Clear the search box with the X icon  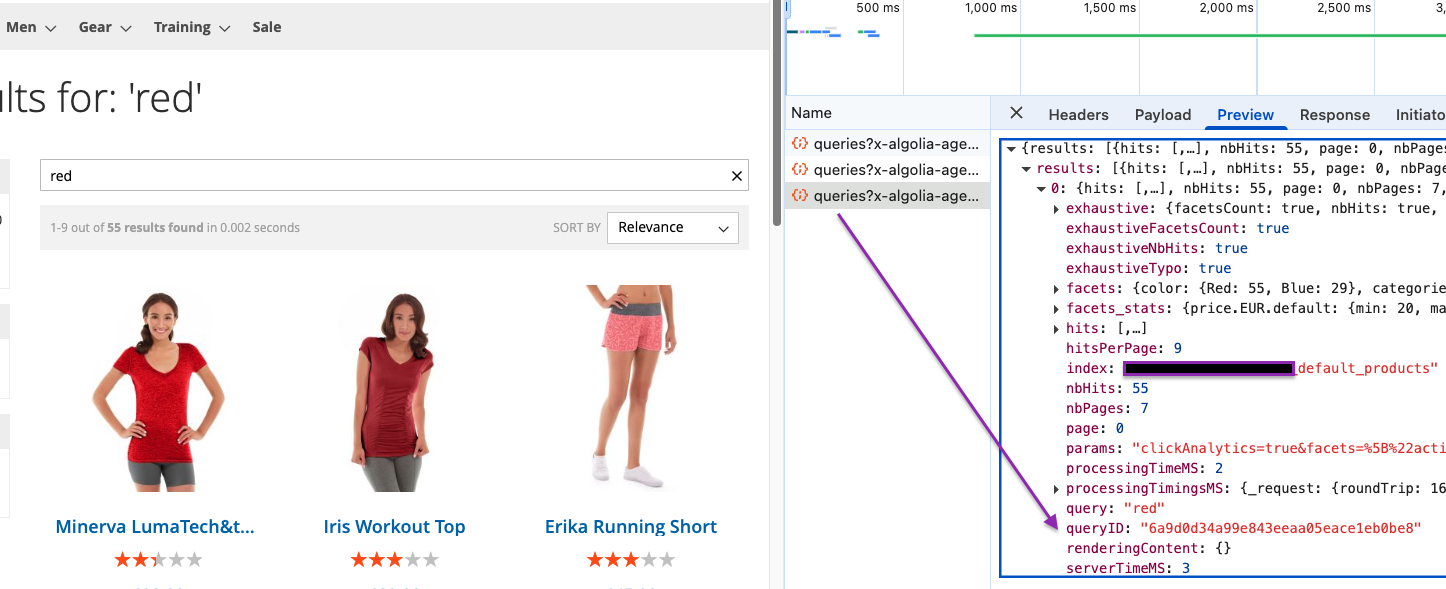pyautogui.click(x=737, y=176)
